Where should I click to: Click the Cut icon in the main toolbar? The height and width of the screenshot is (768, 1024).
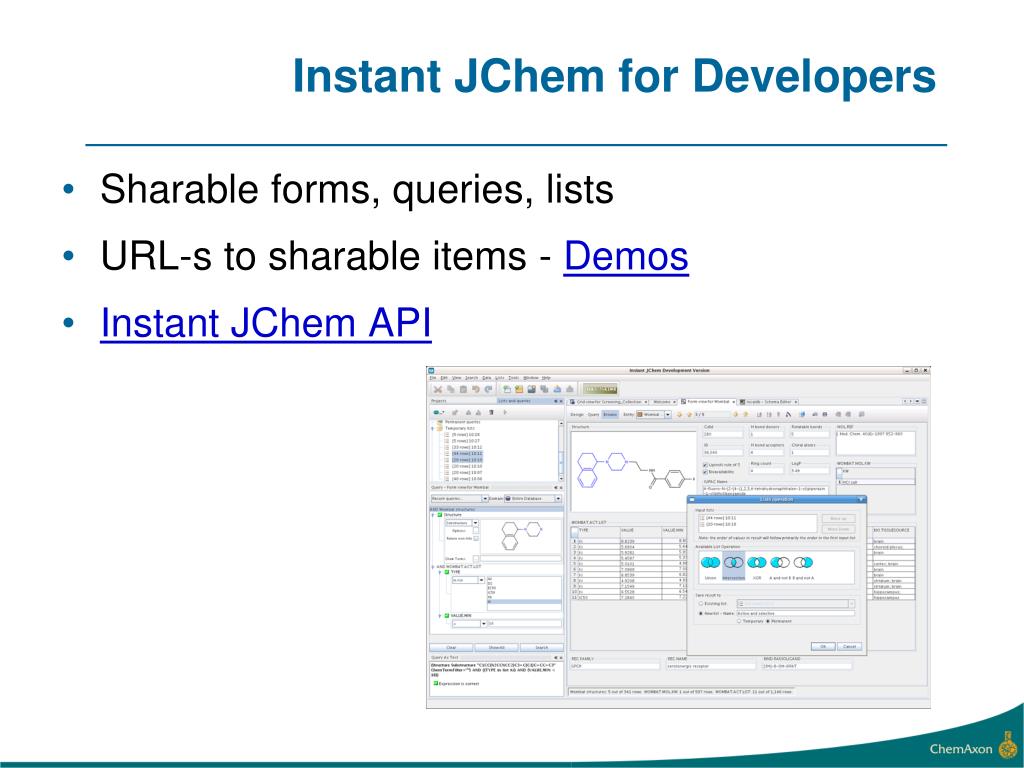438,389
